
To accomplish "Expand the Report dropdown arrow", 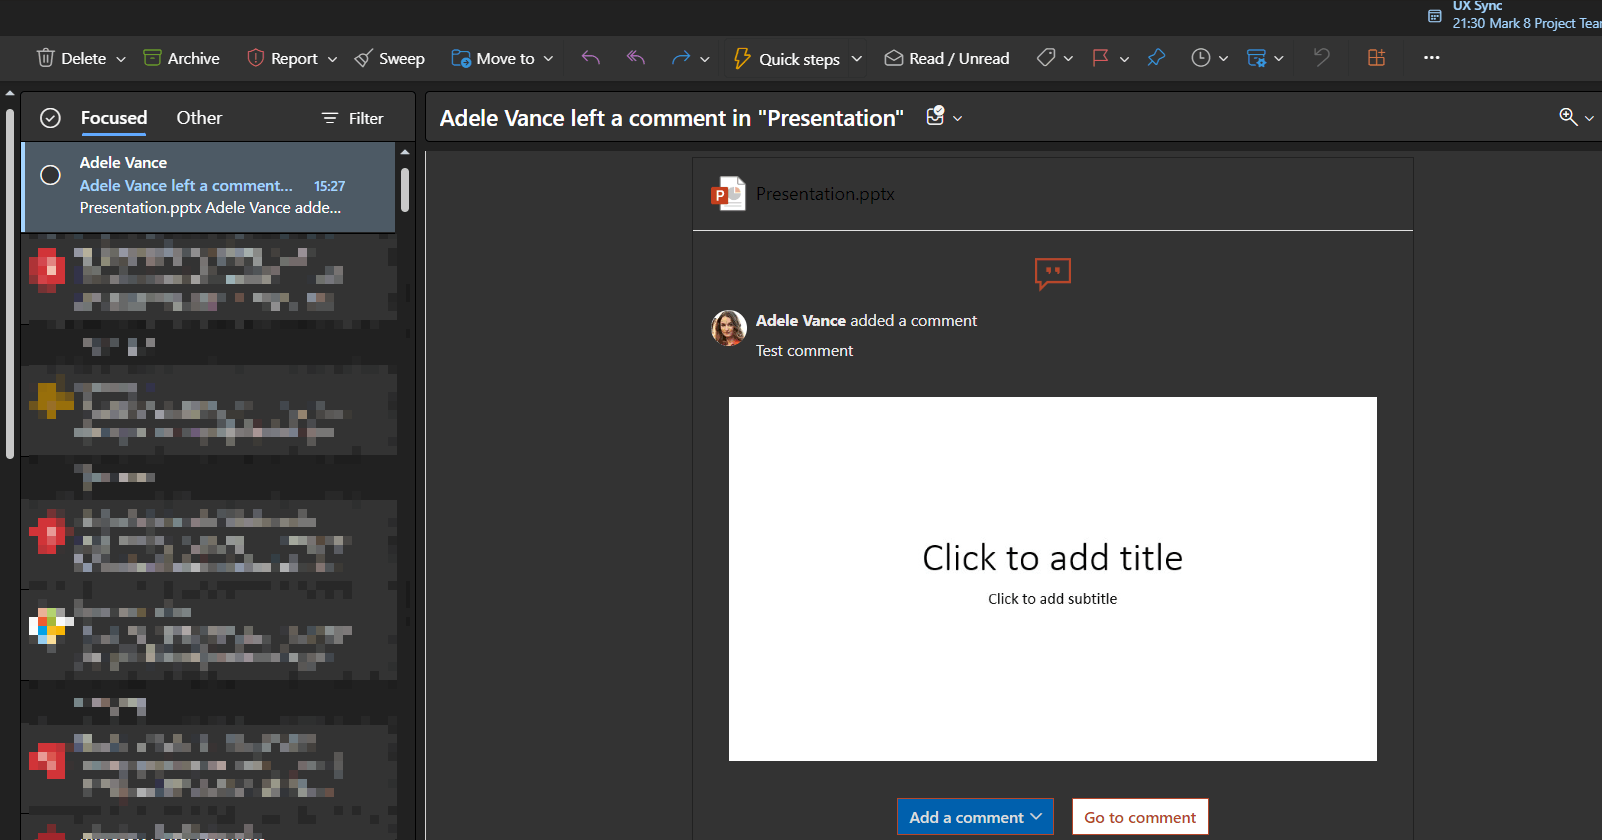I will [332, 59].
